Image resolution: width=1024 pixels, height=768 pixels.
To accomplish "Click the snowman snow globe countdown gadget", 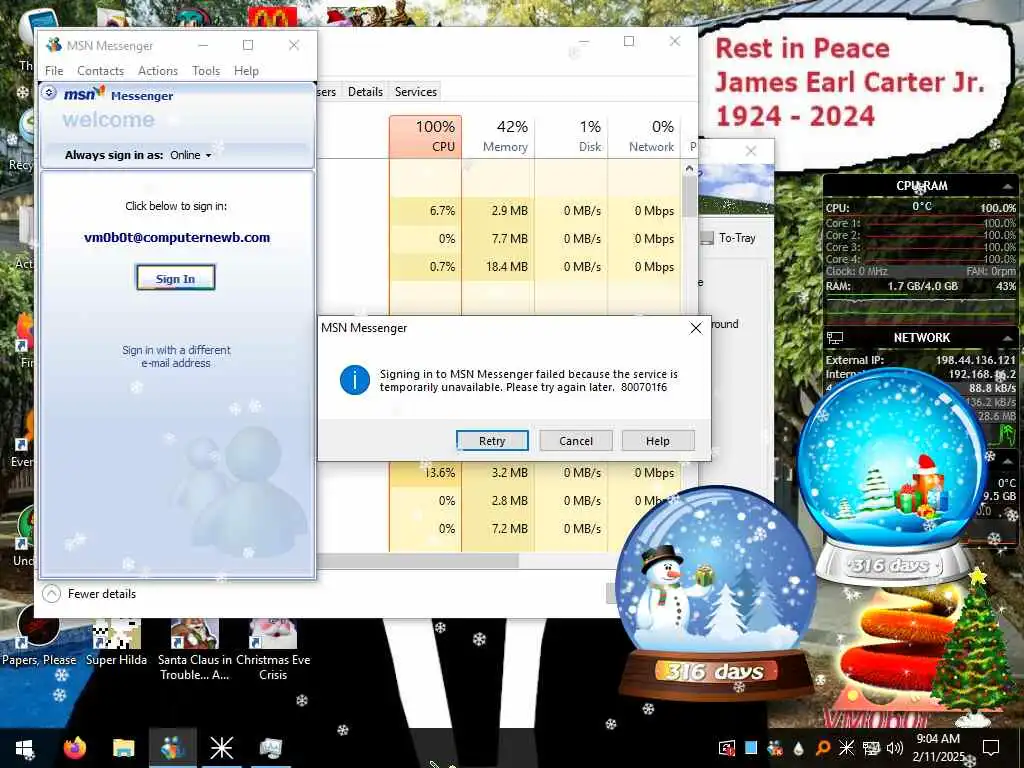I will [x=716, y=591].
